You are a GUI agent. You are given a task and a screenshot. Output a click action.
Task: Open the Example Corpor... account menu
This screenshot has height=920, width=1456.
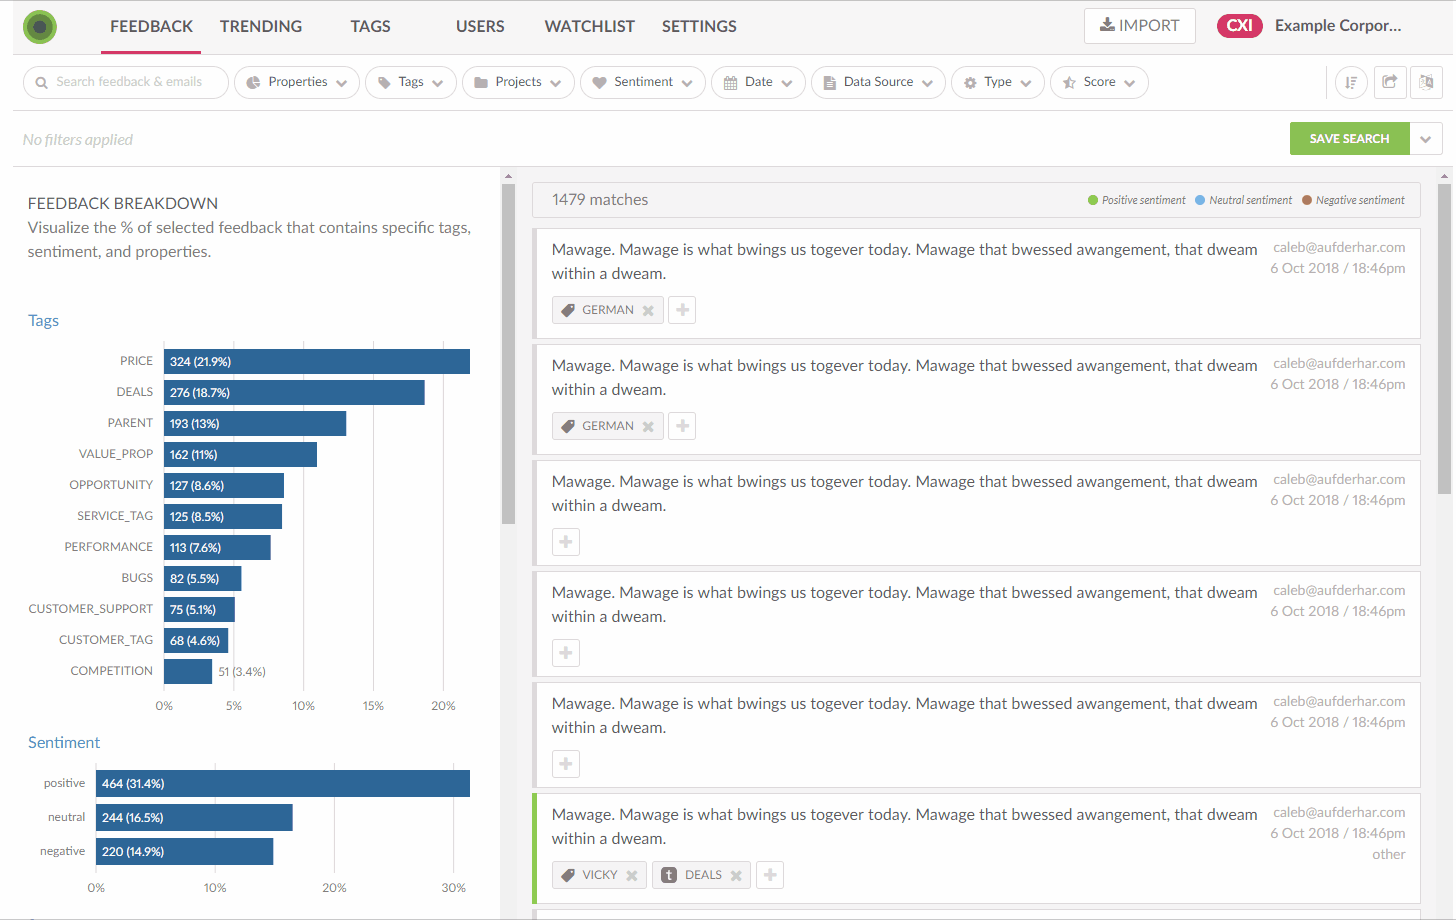pyautogui.click(x=1338, y=26)
